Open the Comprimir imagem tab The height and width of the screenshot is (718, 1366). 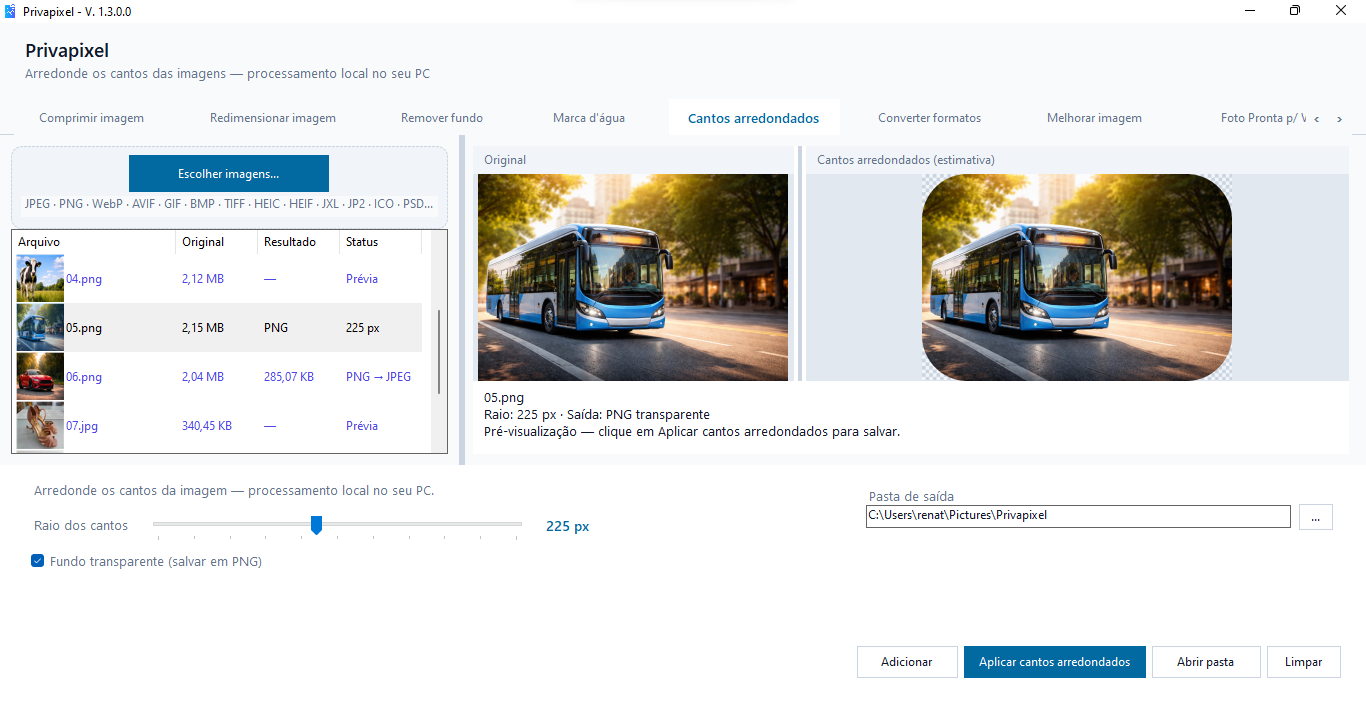pos(91,118)
